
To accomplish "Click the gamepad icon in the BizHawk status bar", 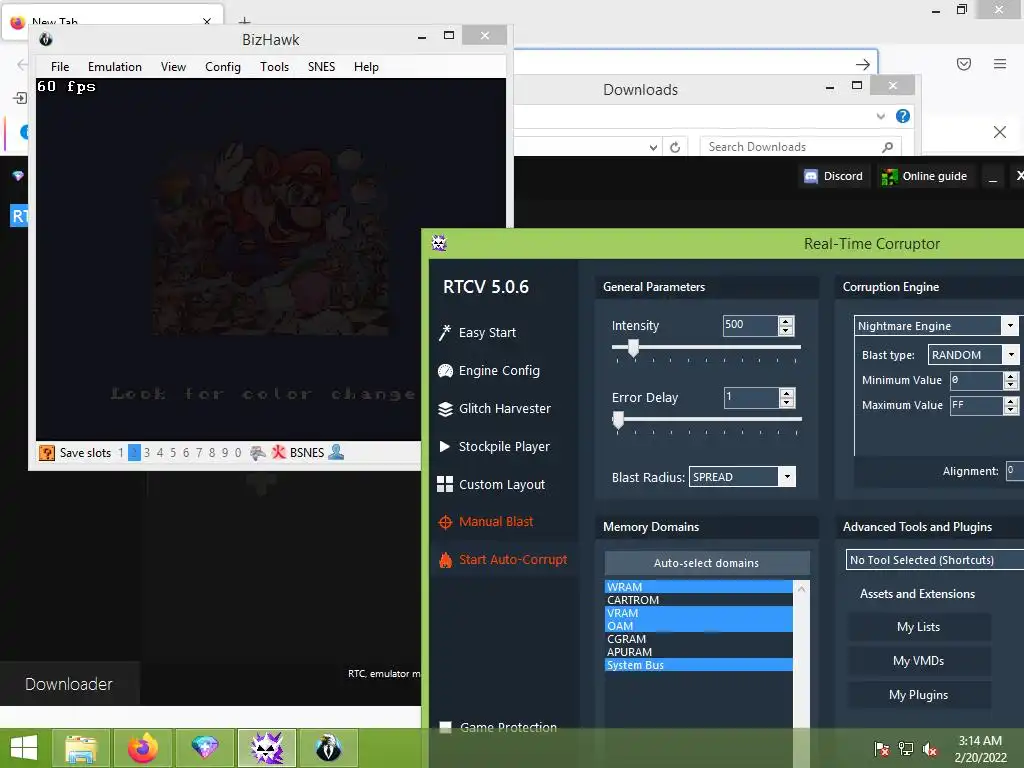I will click(x=258, y=453).
